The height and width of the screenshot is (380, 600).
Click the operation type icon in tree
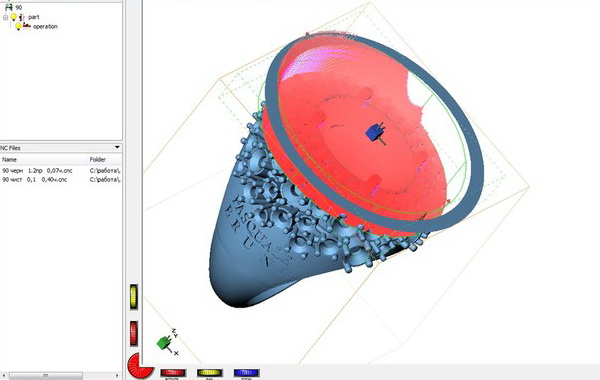[27, 26]
